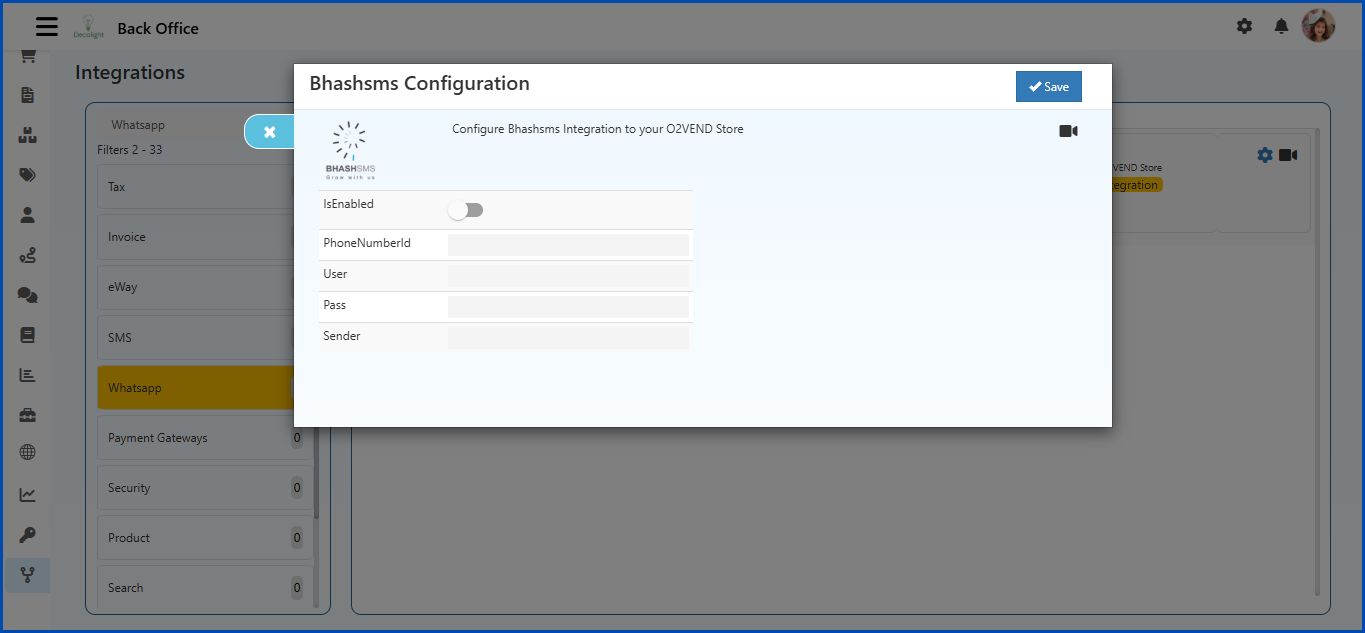The height and width of the screenshot is (633, 1365).
Task: Open the chat messages icon in sidebar
Action: 27,294
